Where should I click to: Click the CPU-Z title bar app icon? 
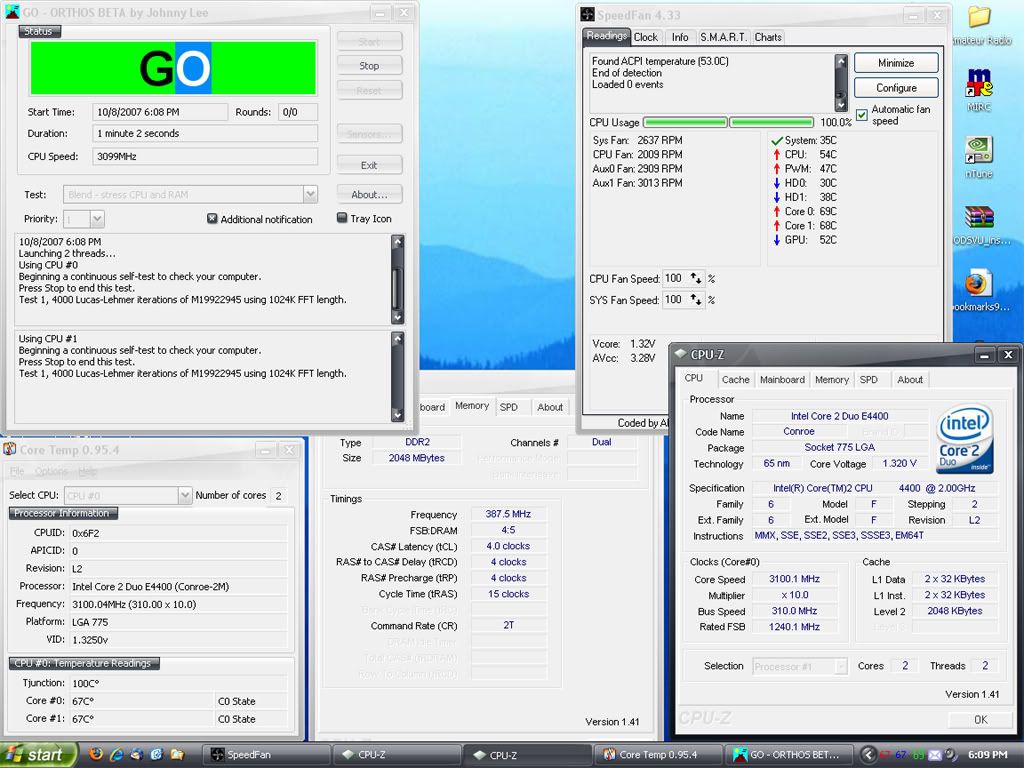(681, 354)
